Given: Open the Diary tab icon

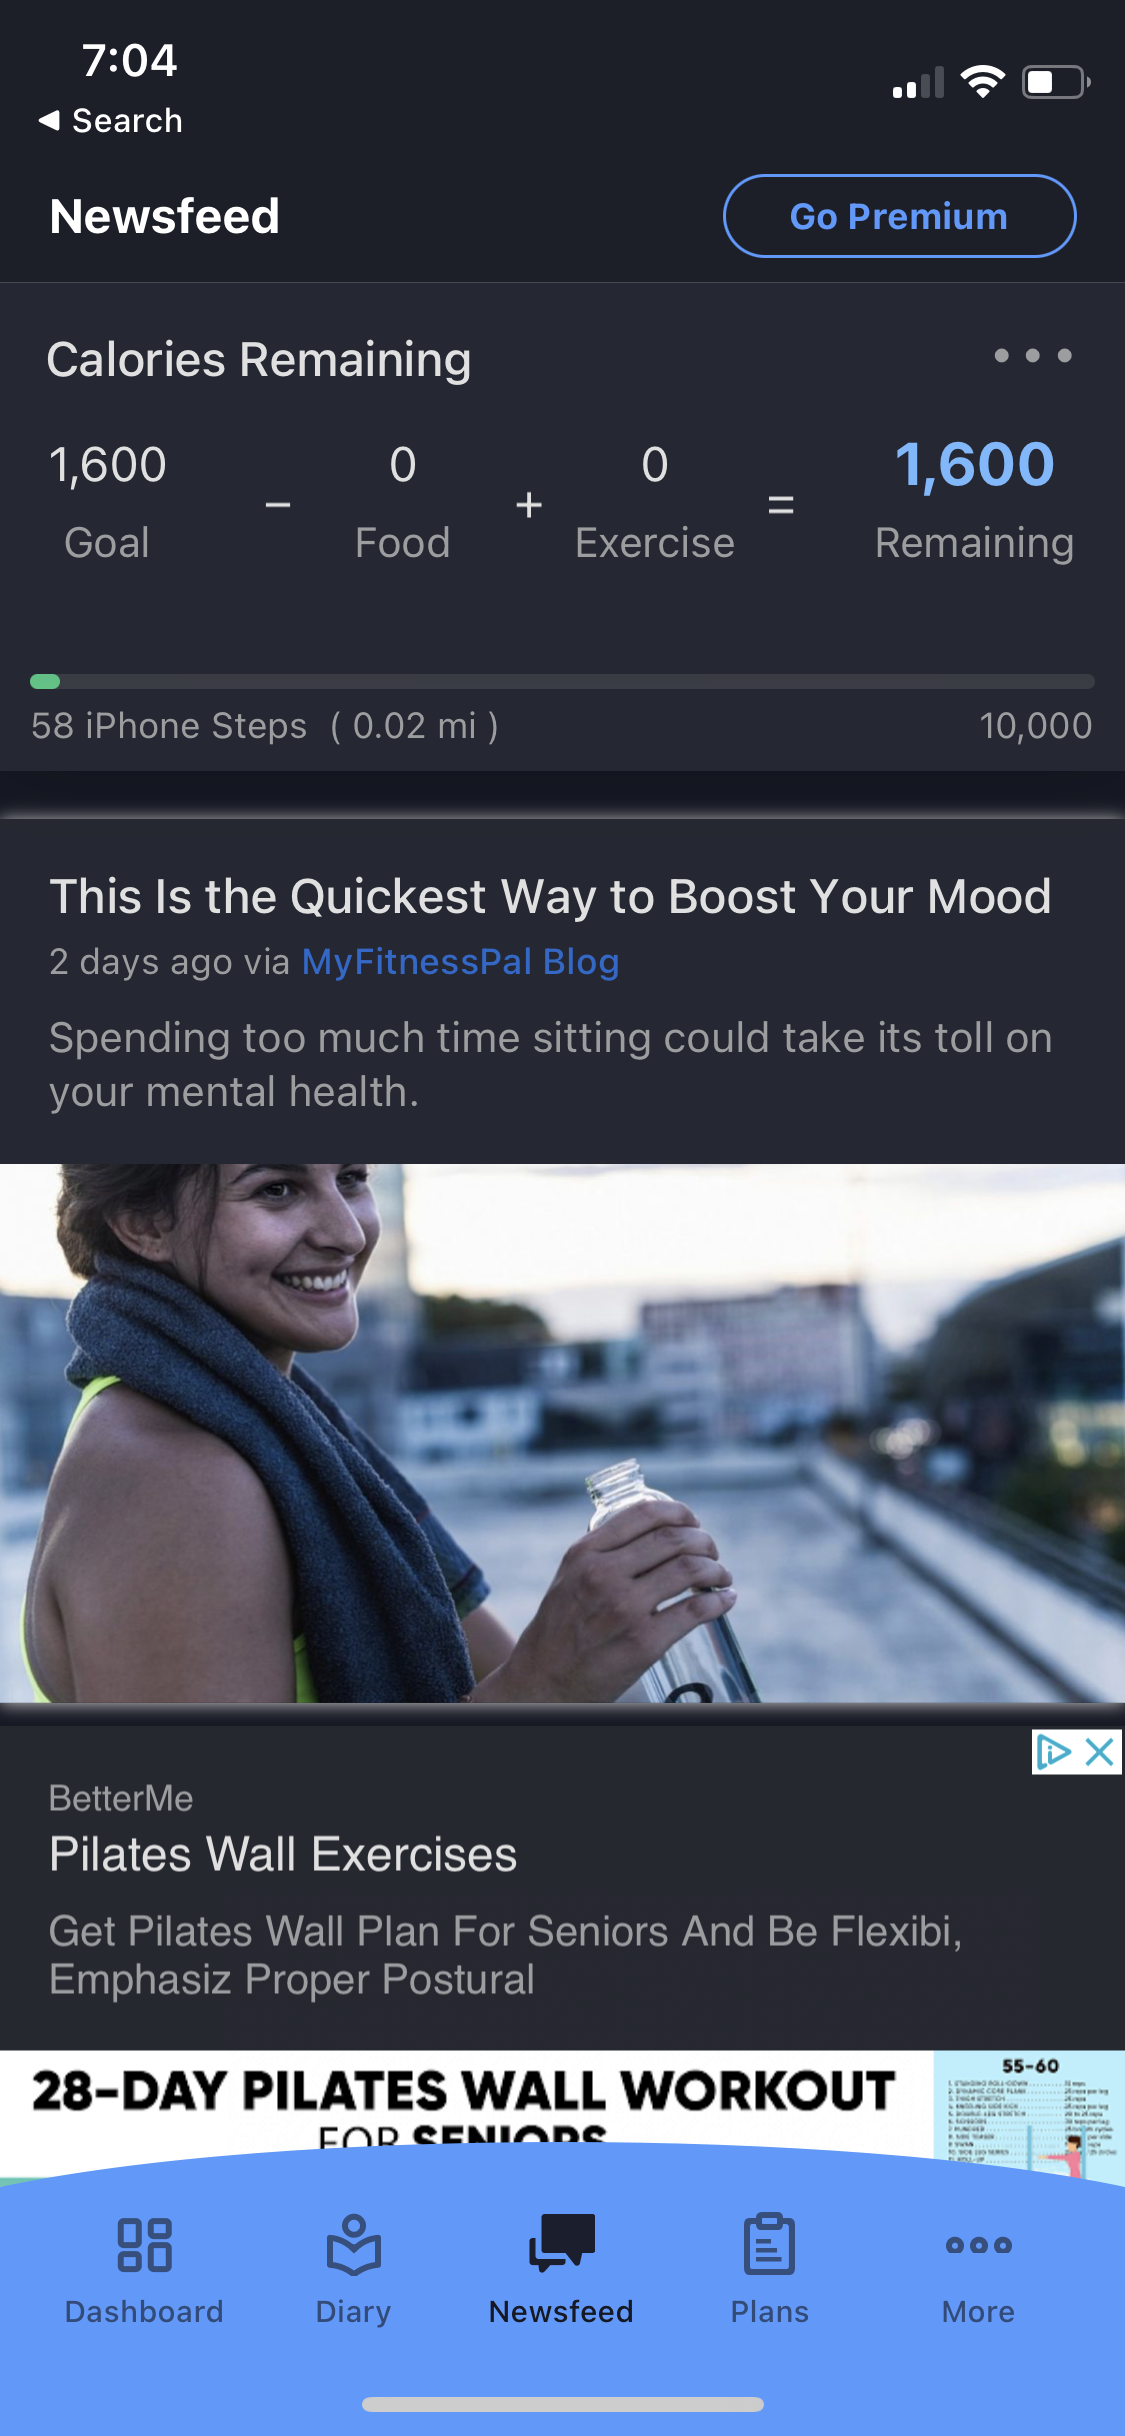Looking at the screenshot, I should coord(353,2245).
